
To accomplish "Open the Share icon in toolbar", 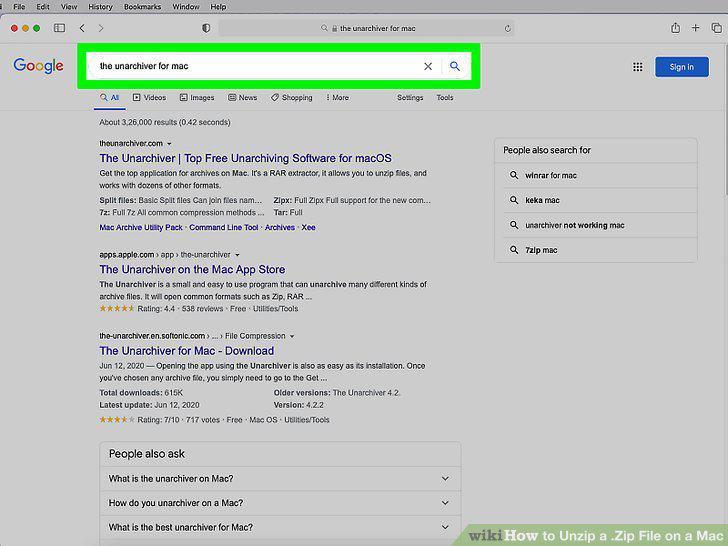I will point(676,28).
